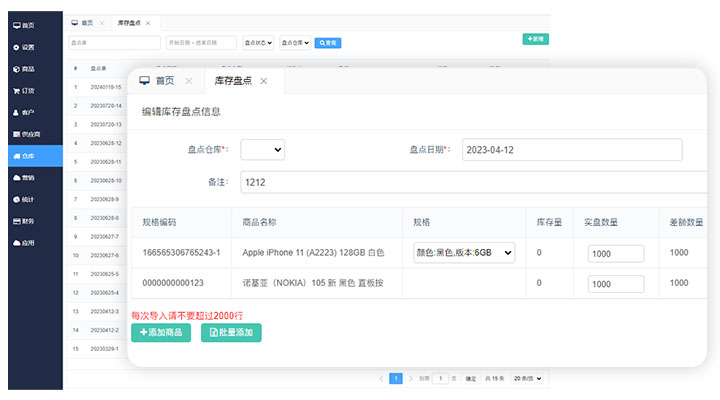The width and height of the screenshot is (720, 400).
Task: Close the 库存盘点 tab in the dialog
Action: click(x=264, y=81)
